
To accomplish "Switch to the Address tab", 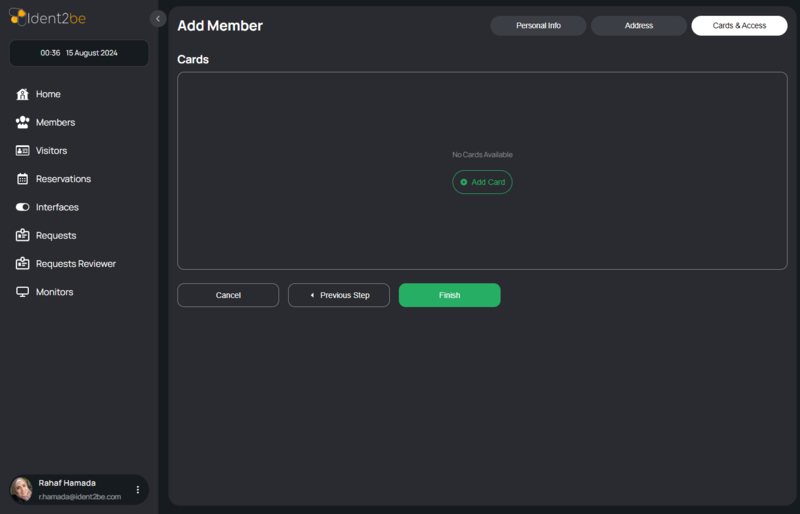I will click(639, 26).
